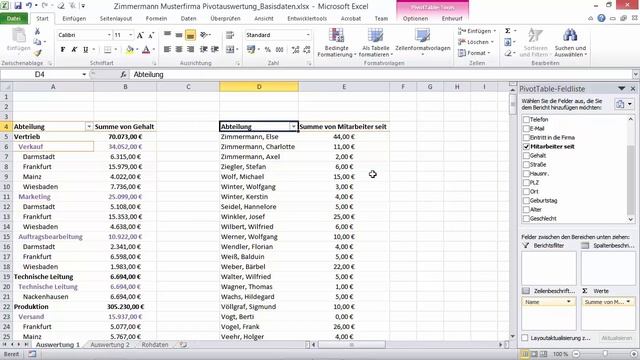Open the Name field dropdown in Zeilenbeschriftungen
This screenshot has width=640, height=360.
coord(569,302)
